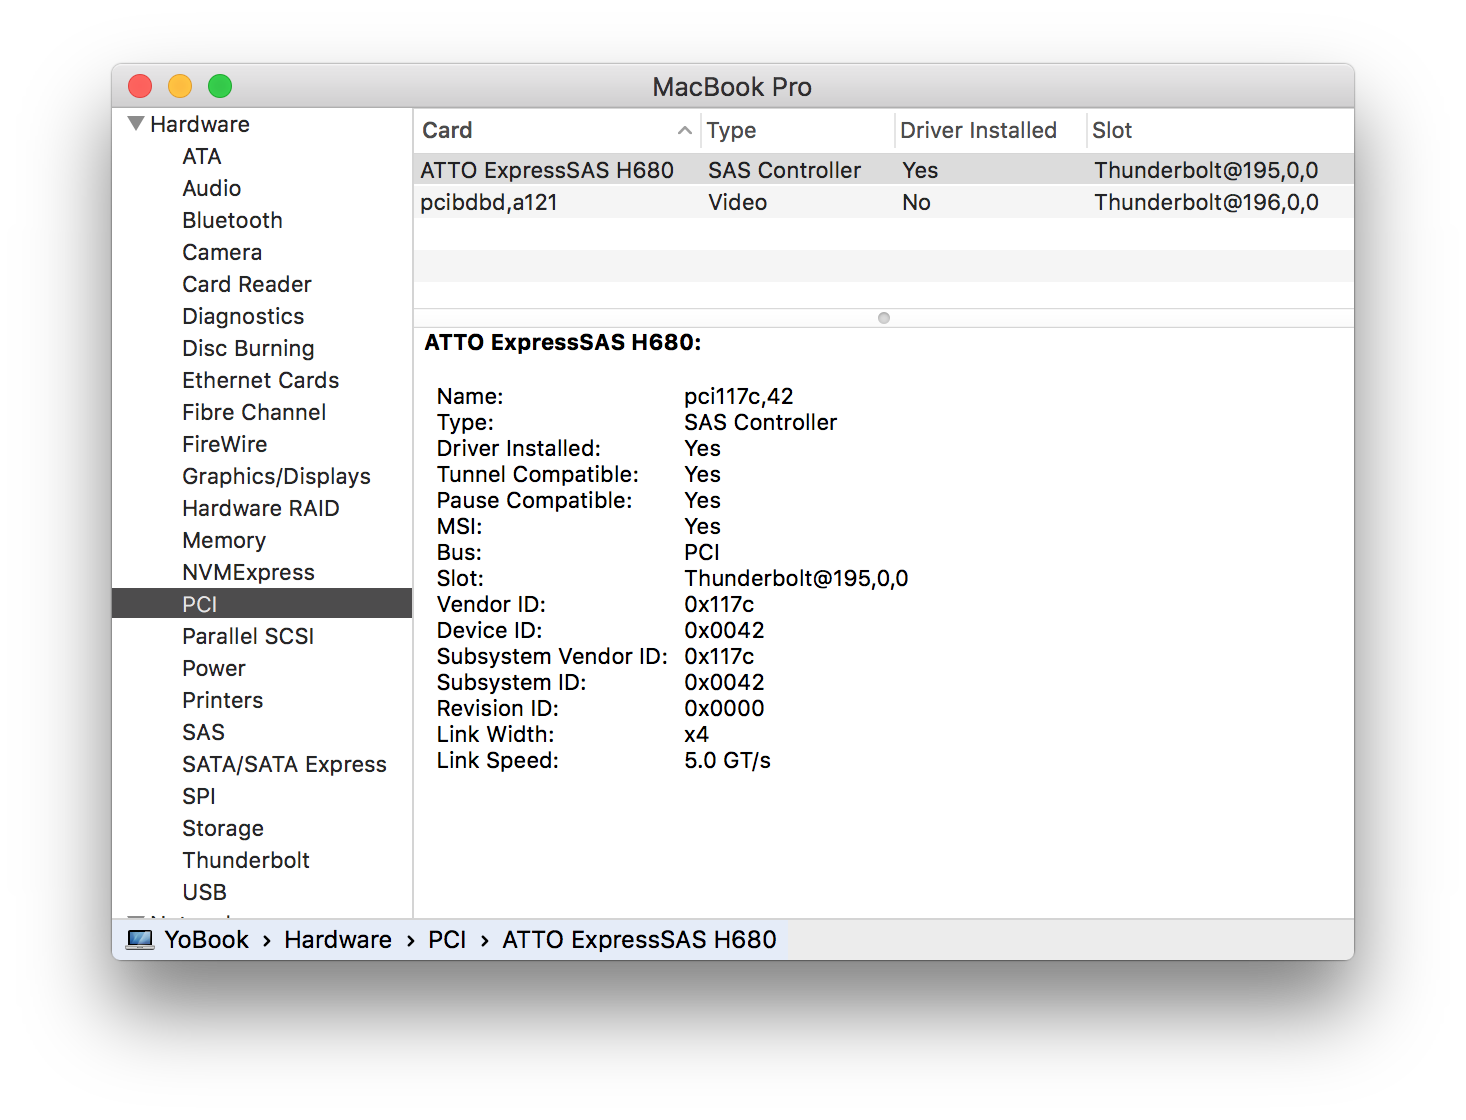Screen dimensions: 1466x1120
Task: Select the highlighted PCI sidebar item
Action: point(262,604)
